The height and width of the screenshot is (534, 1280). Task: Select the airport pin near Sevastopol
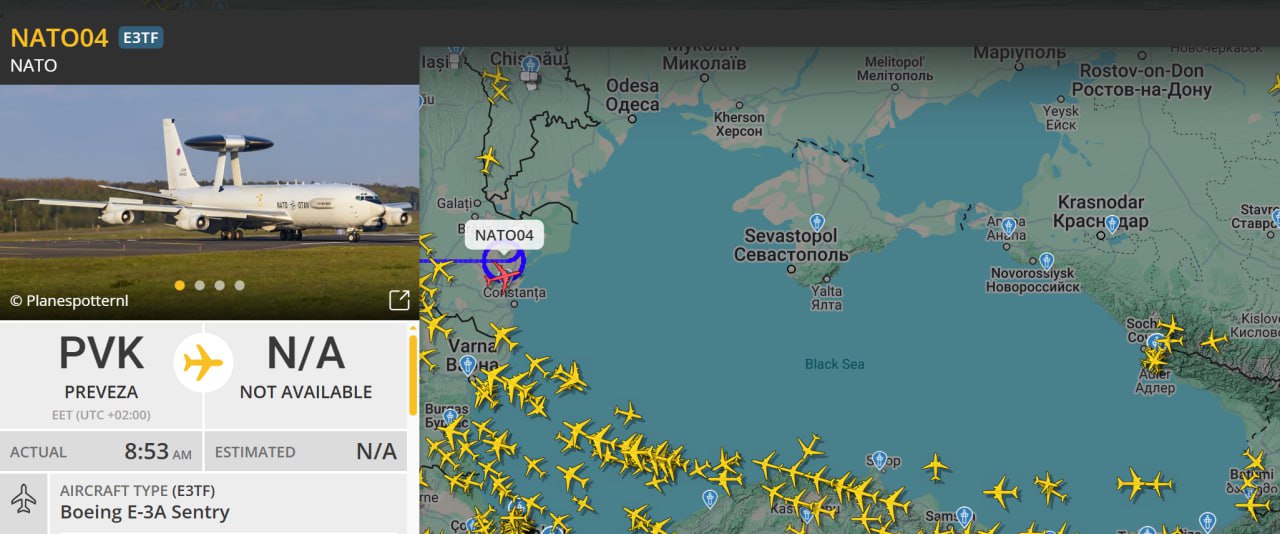tap(817, 223)
